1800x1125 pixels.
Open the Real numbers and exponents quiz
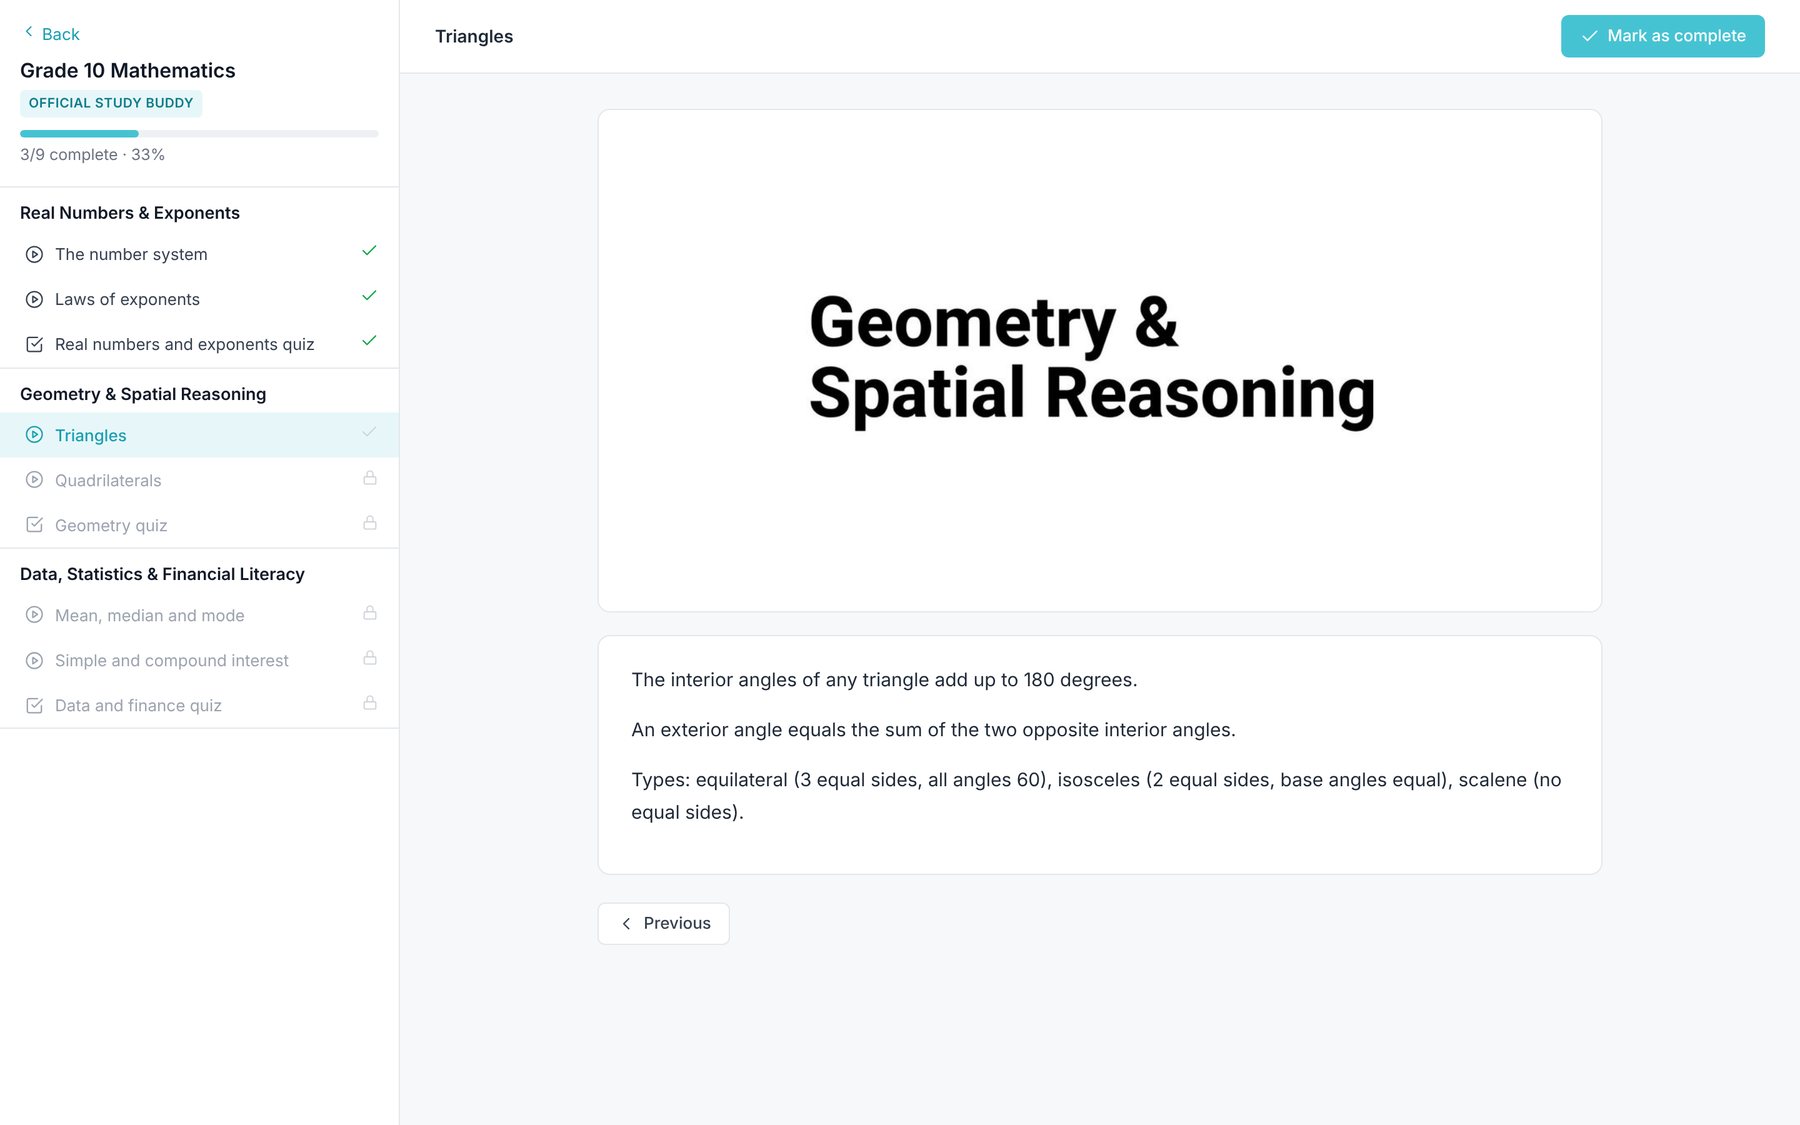tap(200, 344)
